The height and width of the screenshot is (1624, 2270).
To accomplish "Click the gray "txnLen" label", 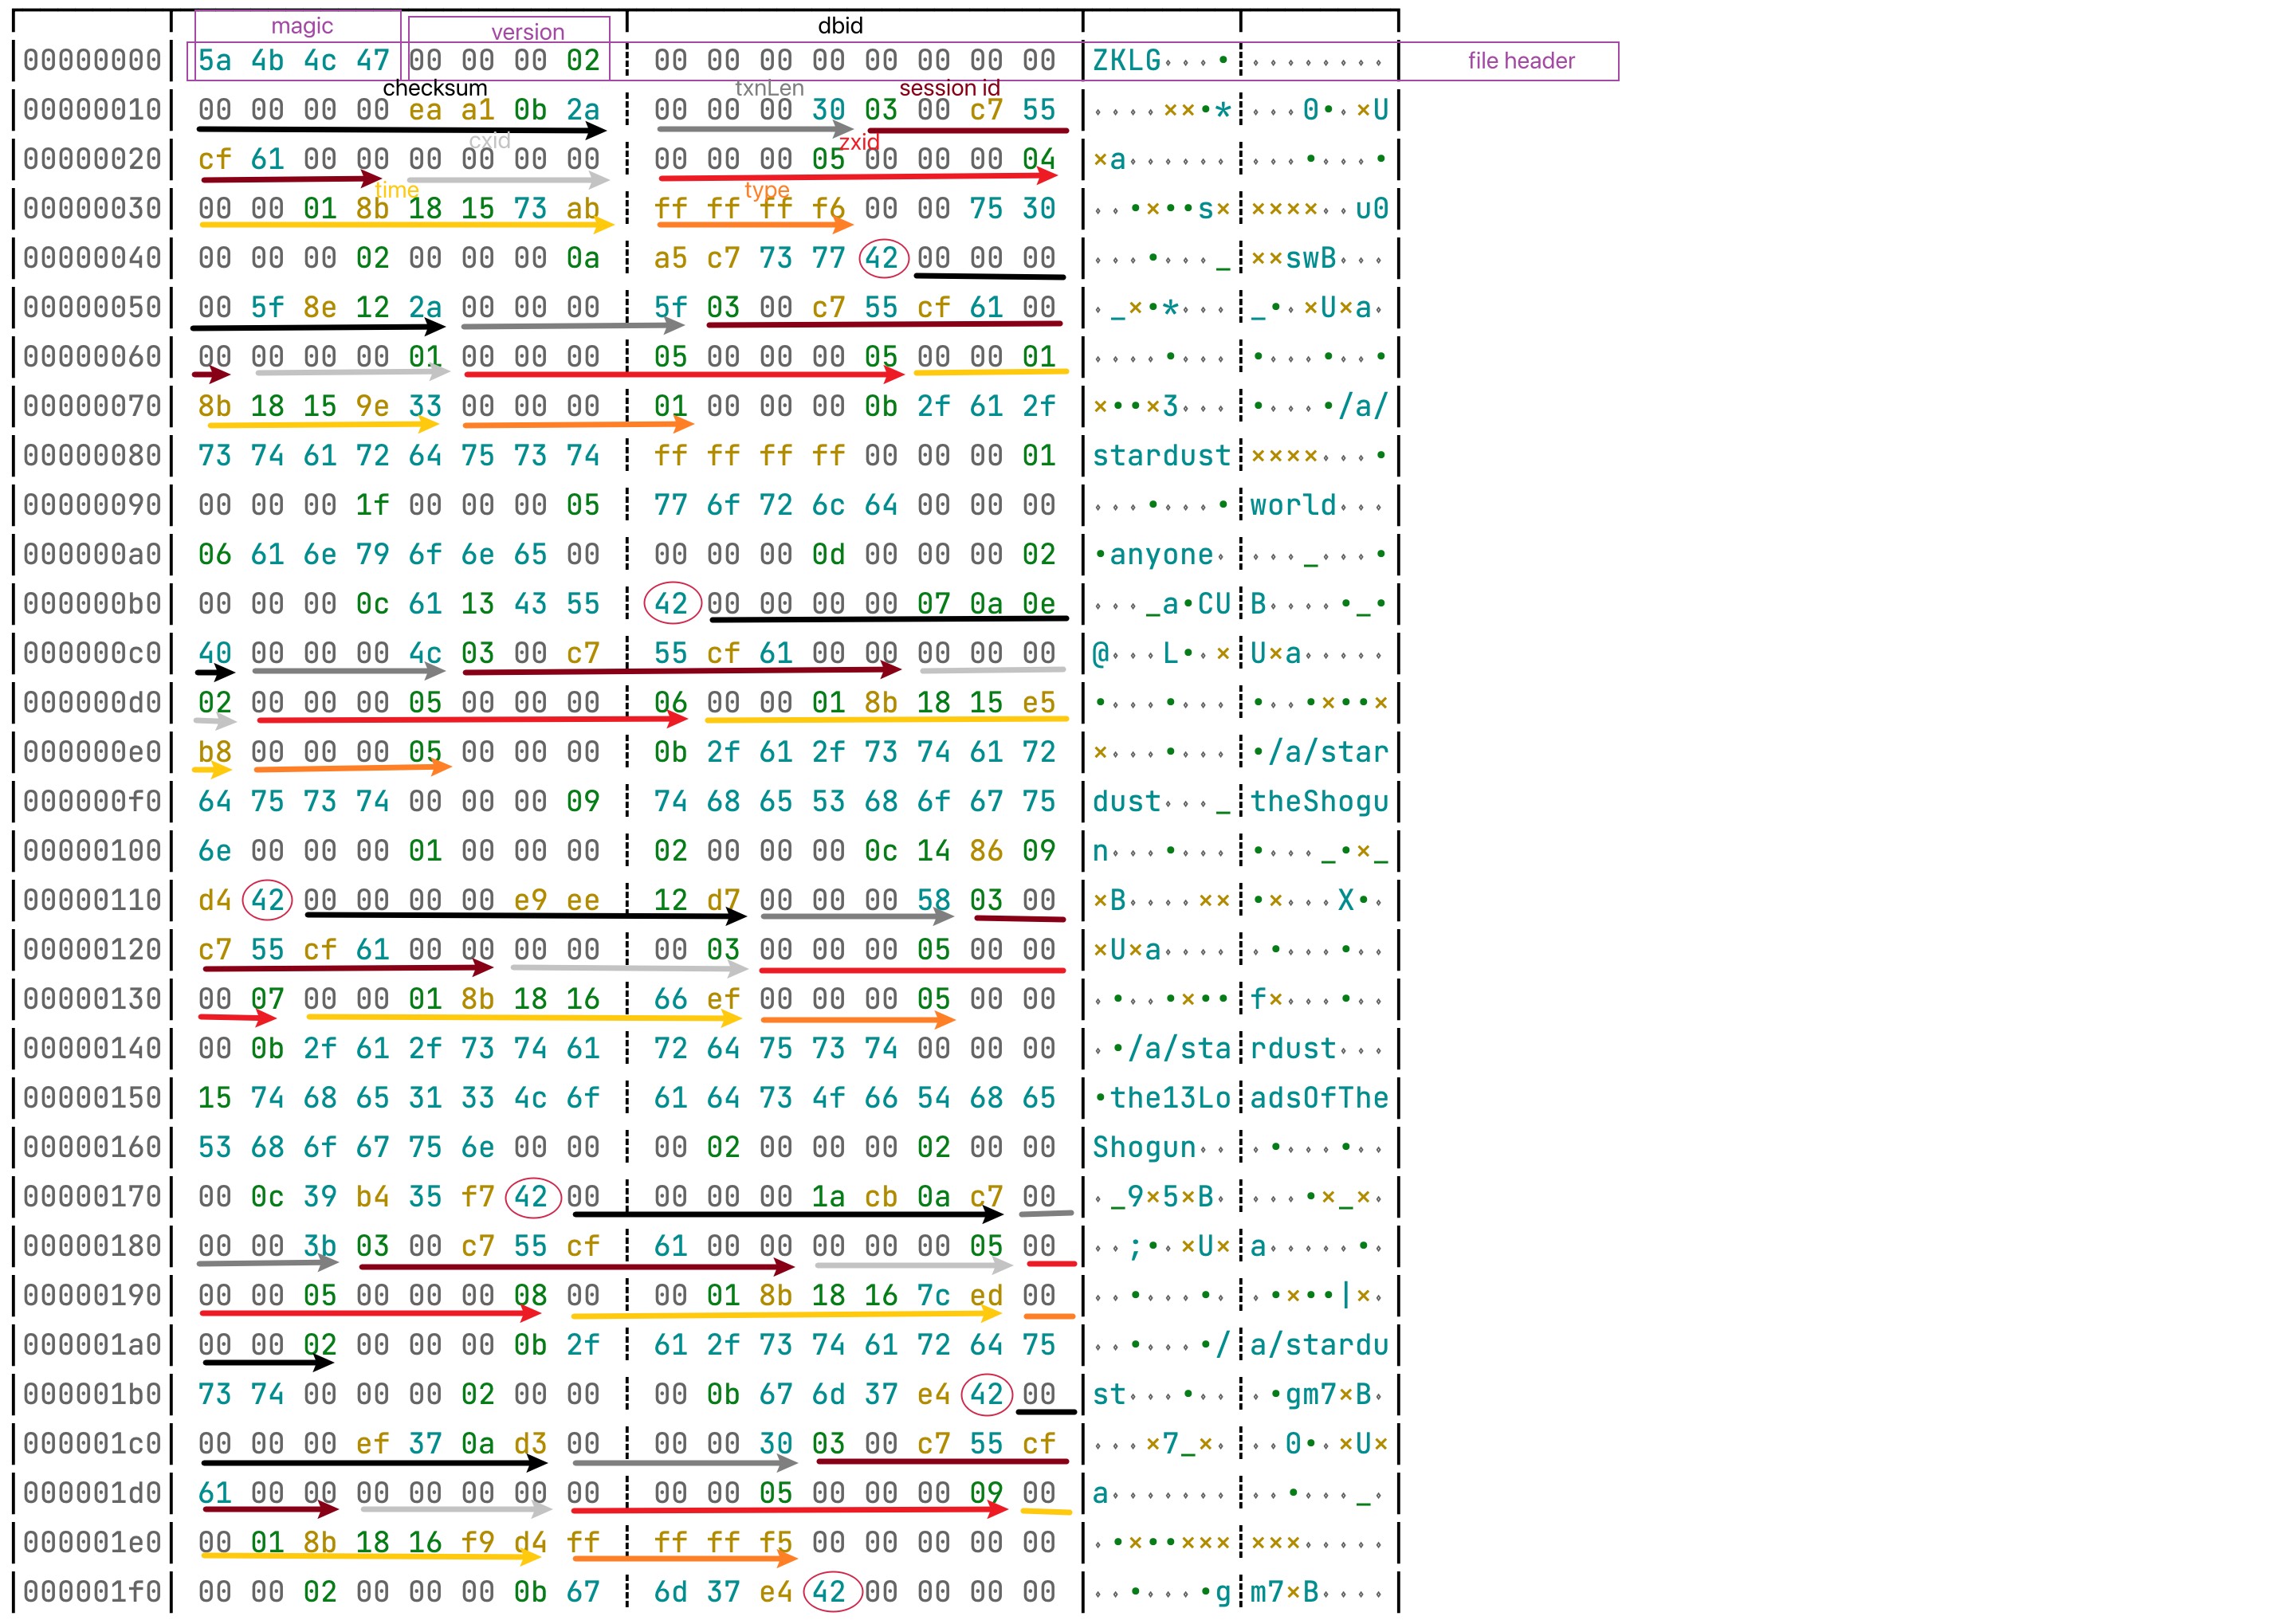I will (769, 88).
